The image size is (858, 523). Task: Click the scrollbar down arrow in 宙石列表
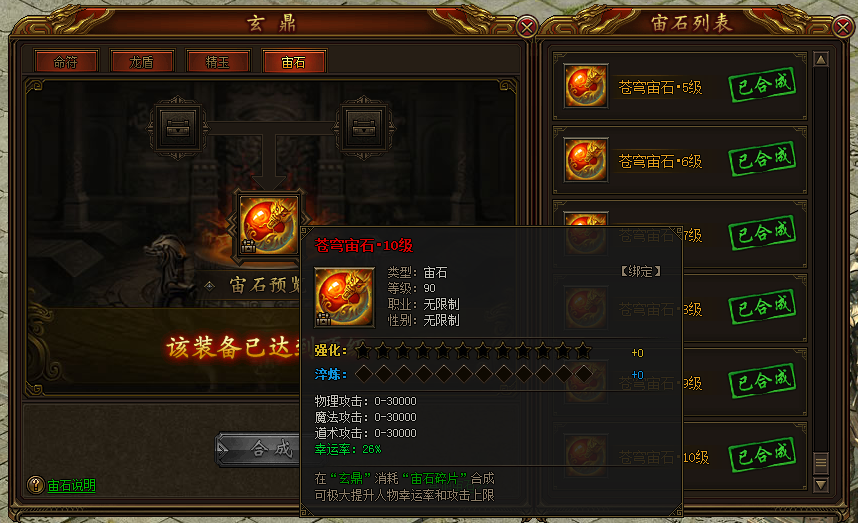[821, 485]
